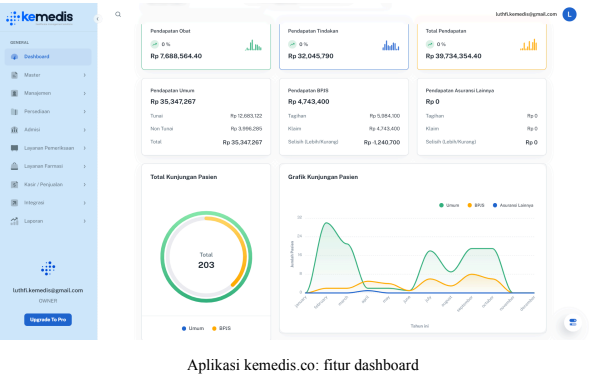Click the OWNER role label
Viewport: 589px width, 377px height.
tap(48, 301)
